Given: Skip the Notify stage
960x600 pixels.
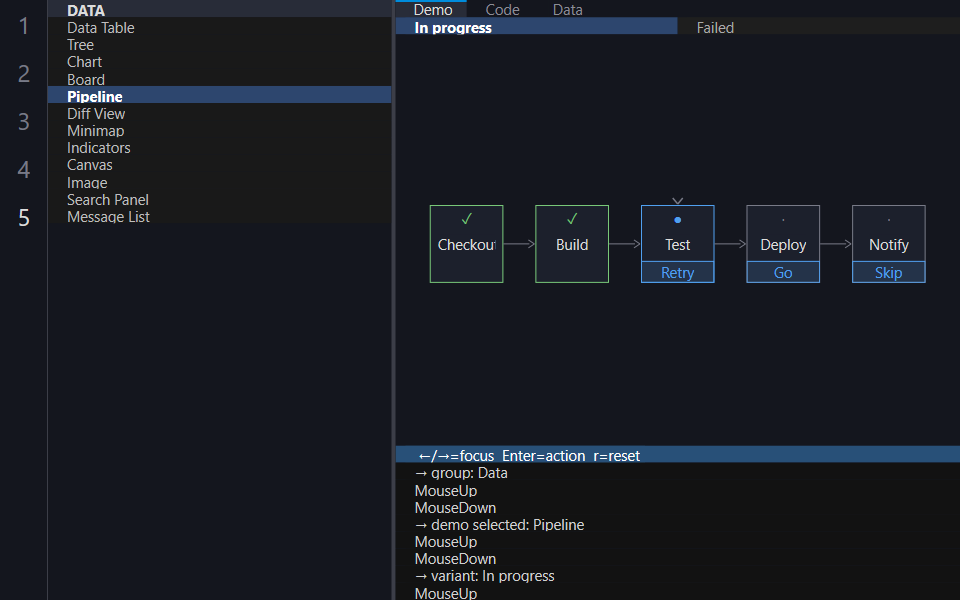Looking at the screenshot, I should tap(888, 272).
